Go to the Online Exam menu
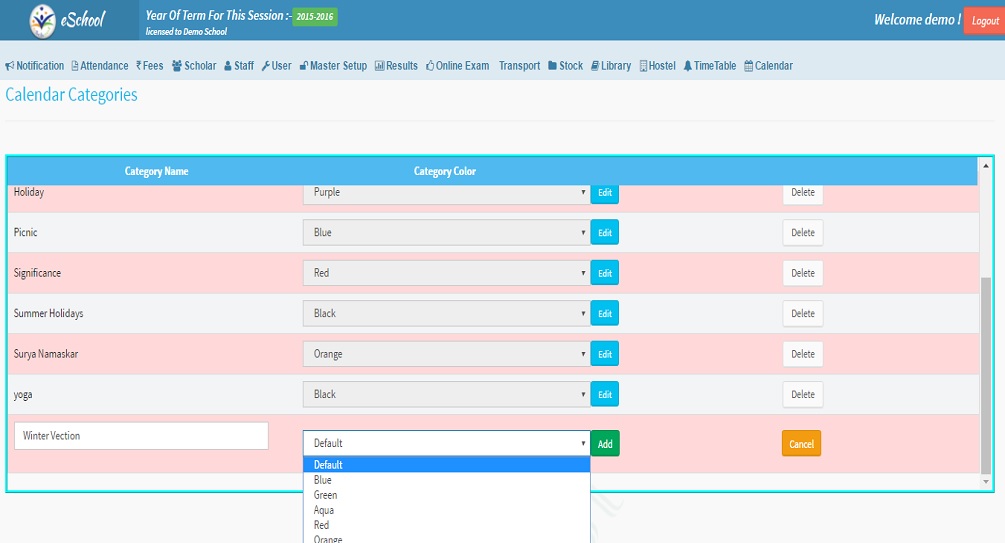 click(457, 66)
